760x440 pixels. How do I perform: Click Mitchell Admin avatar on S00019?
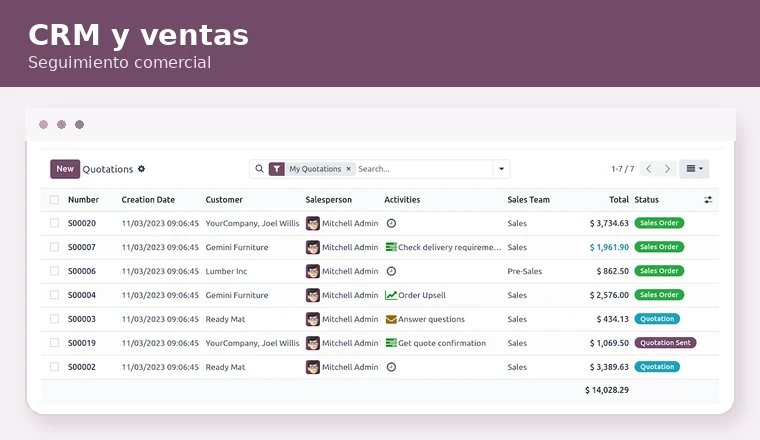(313, 343)
